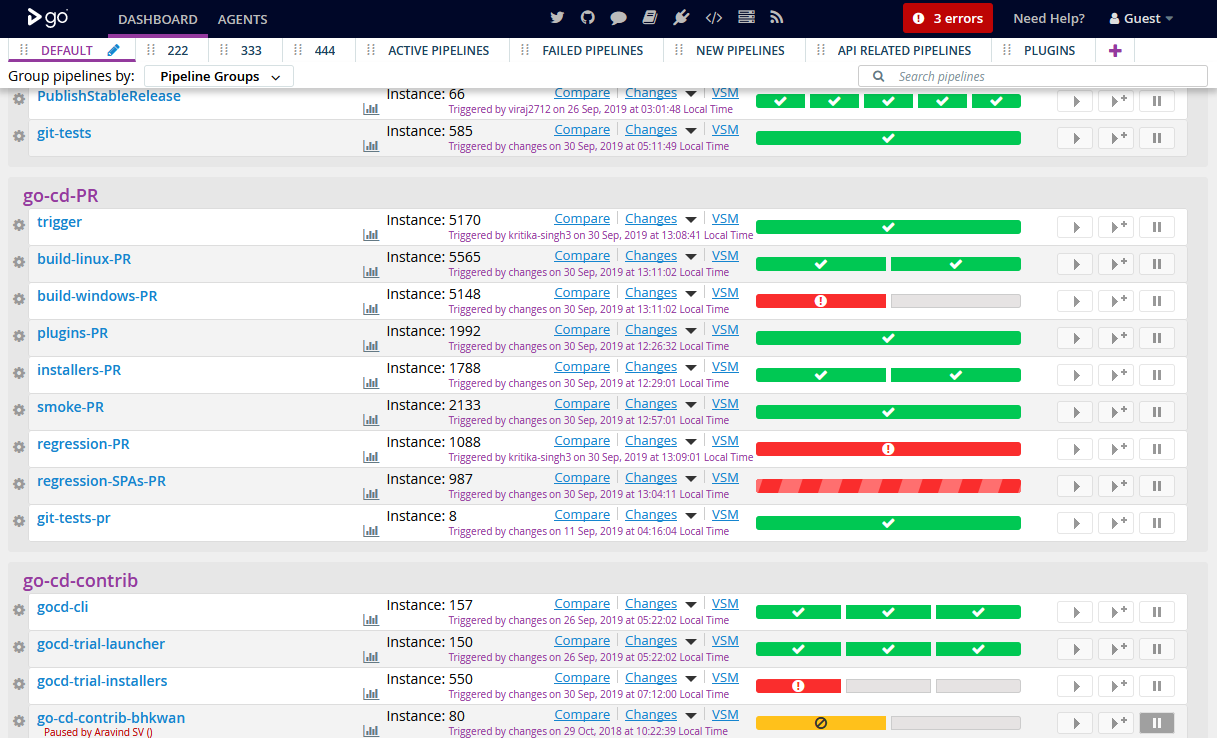This screenshot has width=1217, height=738.
Task: Pause the installers-PR pipeline
Action: [x=1157, y=375]
